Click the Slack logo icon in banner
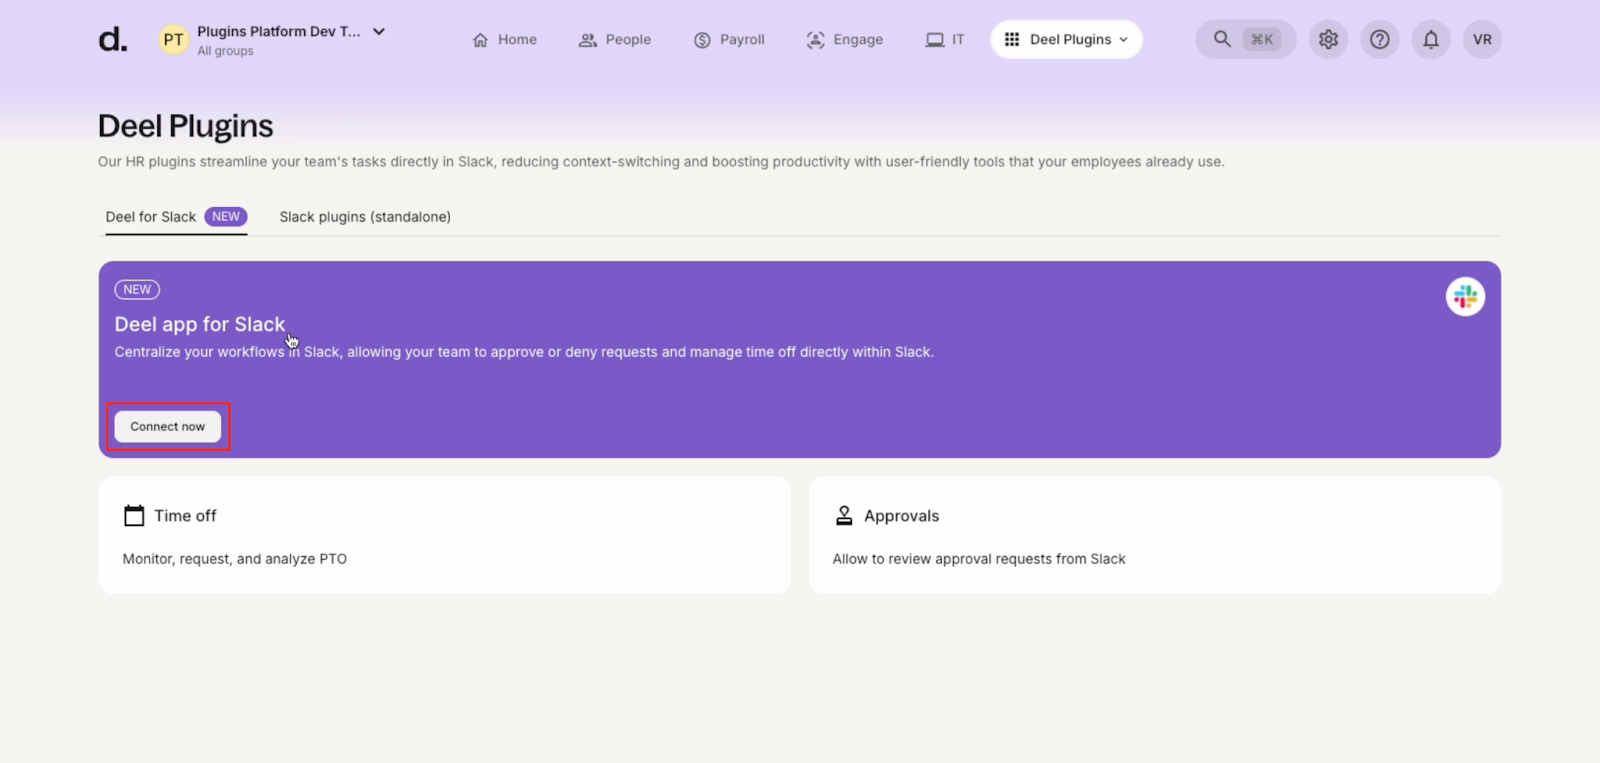 (1465, 296)
